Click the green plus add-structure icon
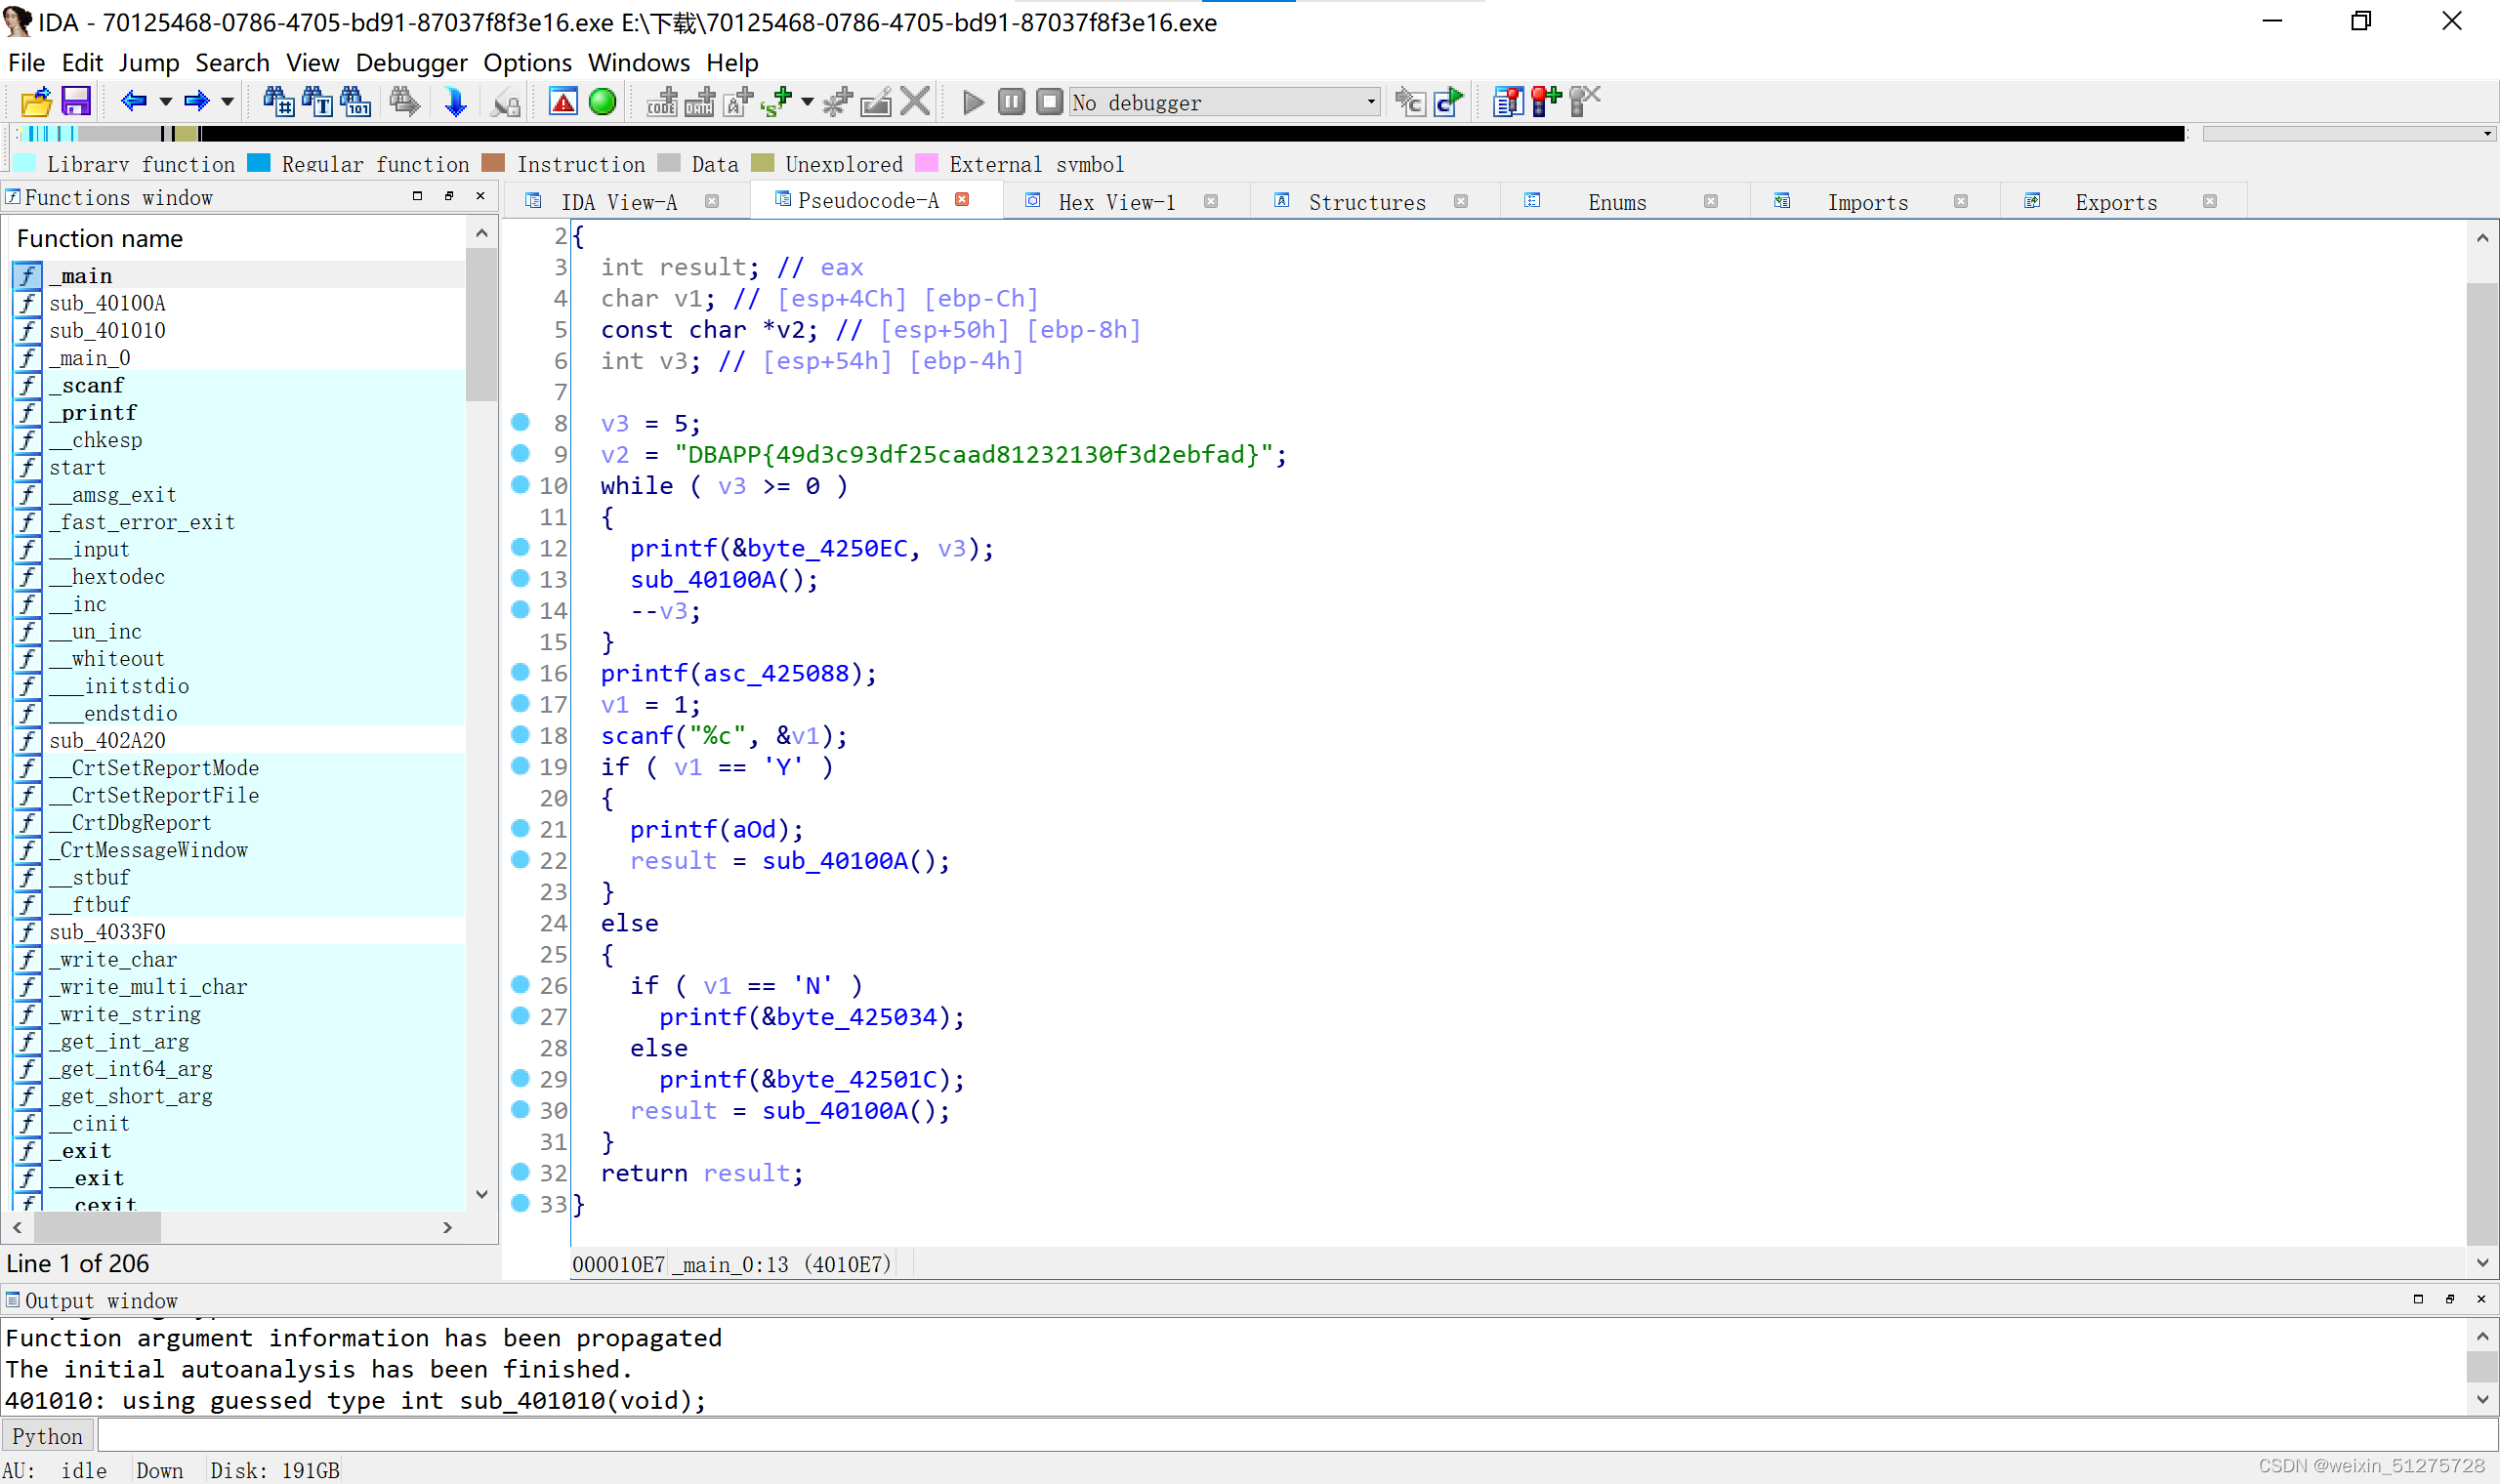The height and width of the screenshot is (1484, 2500). [776, 102]
